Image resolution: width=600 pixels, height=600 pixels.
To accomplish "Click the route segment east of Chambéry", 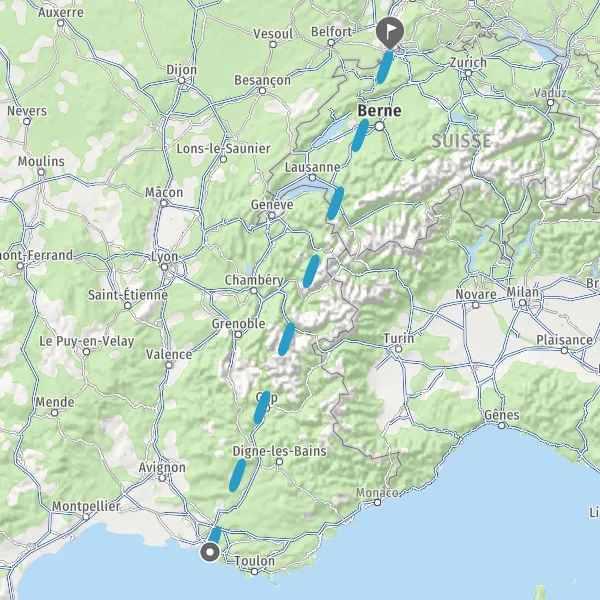I will pyautogui.click(x=311, y=271).
